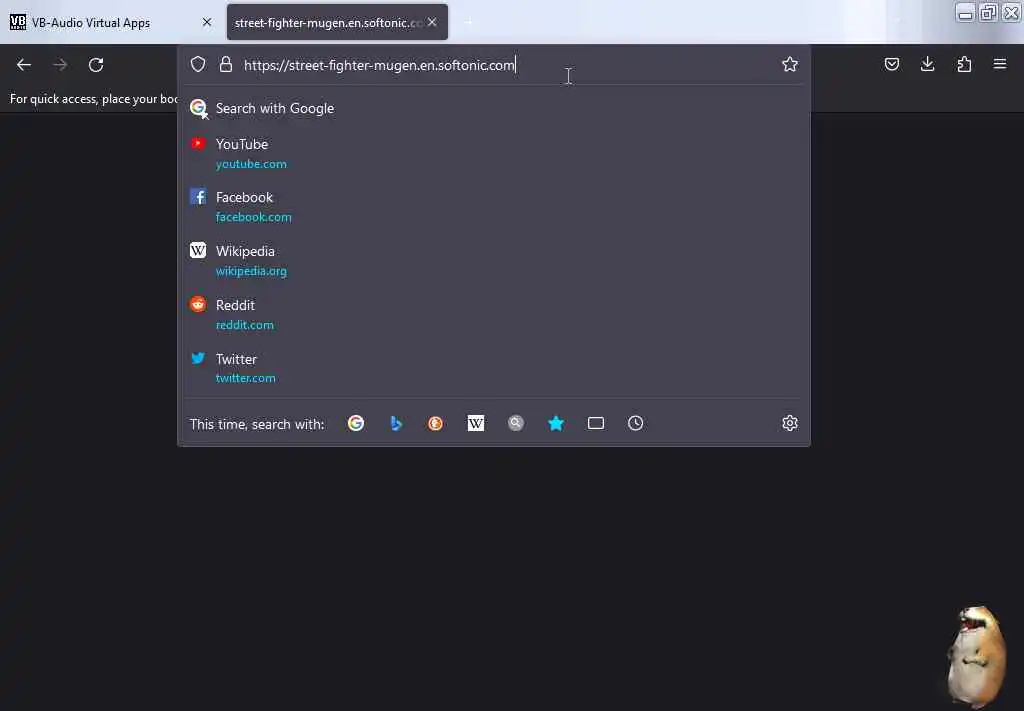Open the hamburger application menu
The height and width of the screenshot is (711, 1024).
click(x=1000, y=64)
